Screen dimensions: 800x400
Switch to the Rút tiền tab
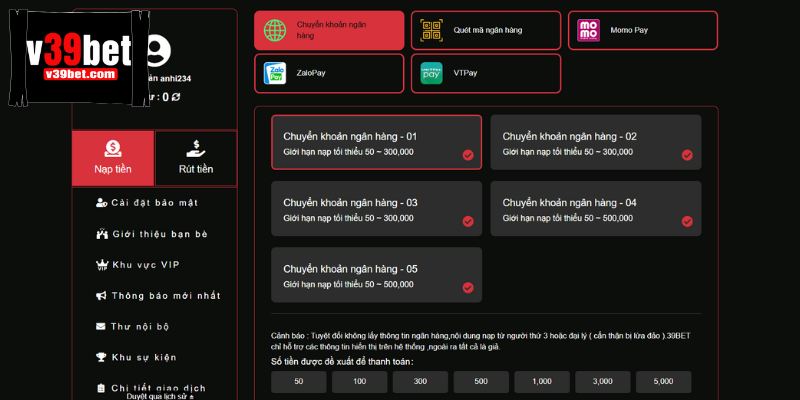(x=196, y=158)
